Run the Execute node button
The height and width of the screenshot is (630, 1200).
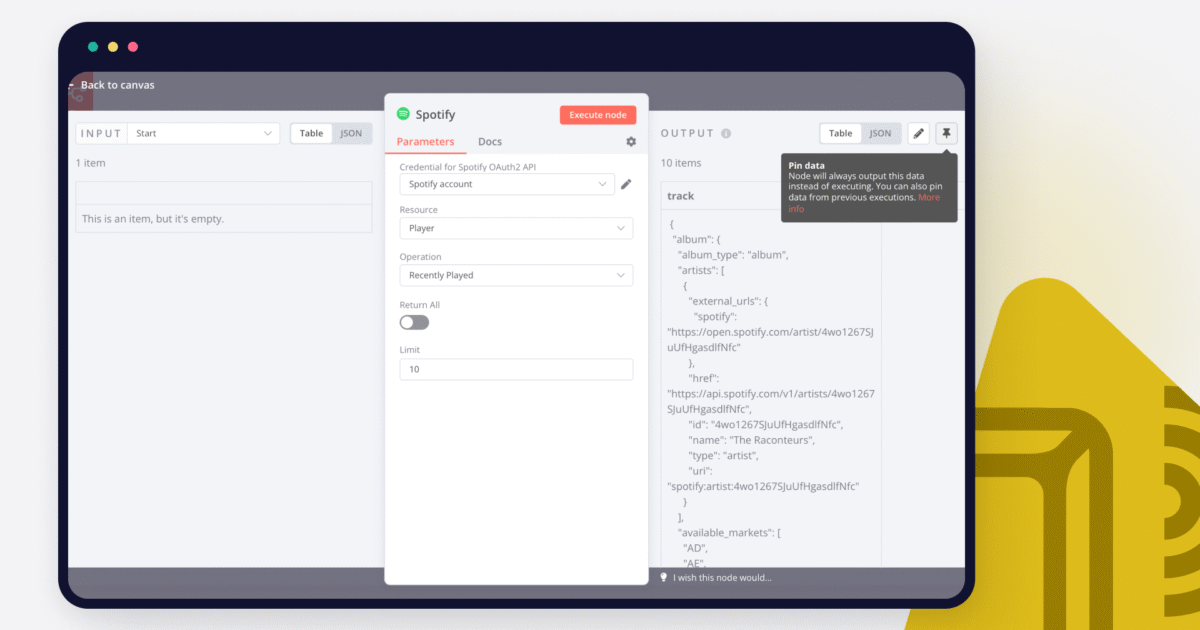click(x=598, y=115)
